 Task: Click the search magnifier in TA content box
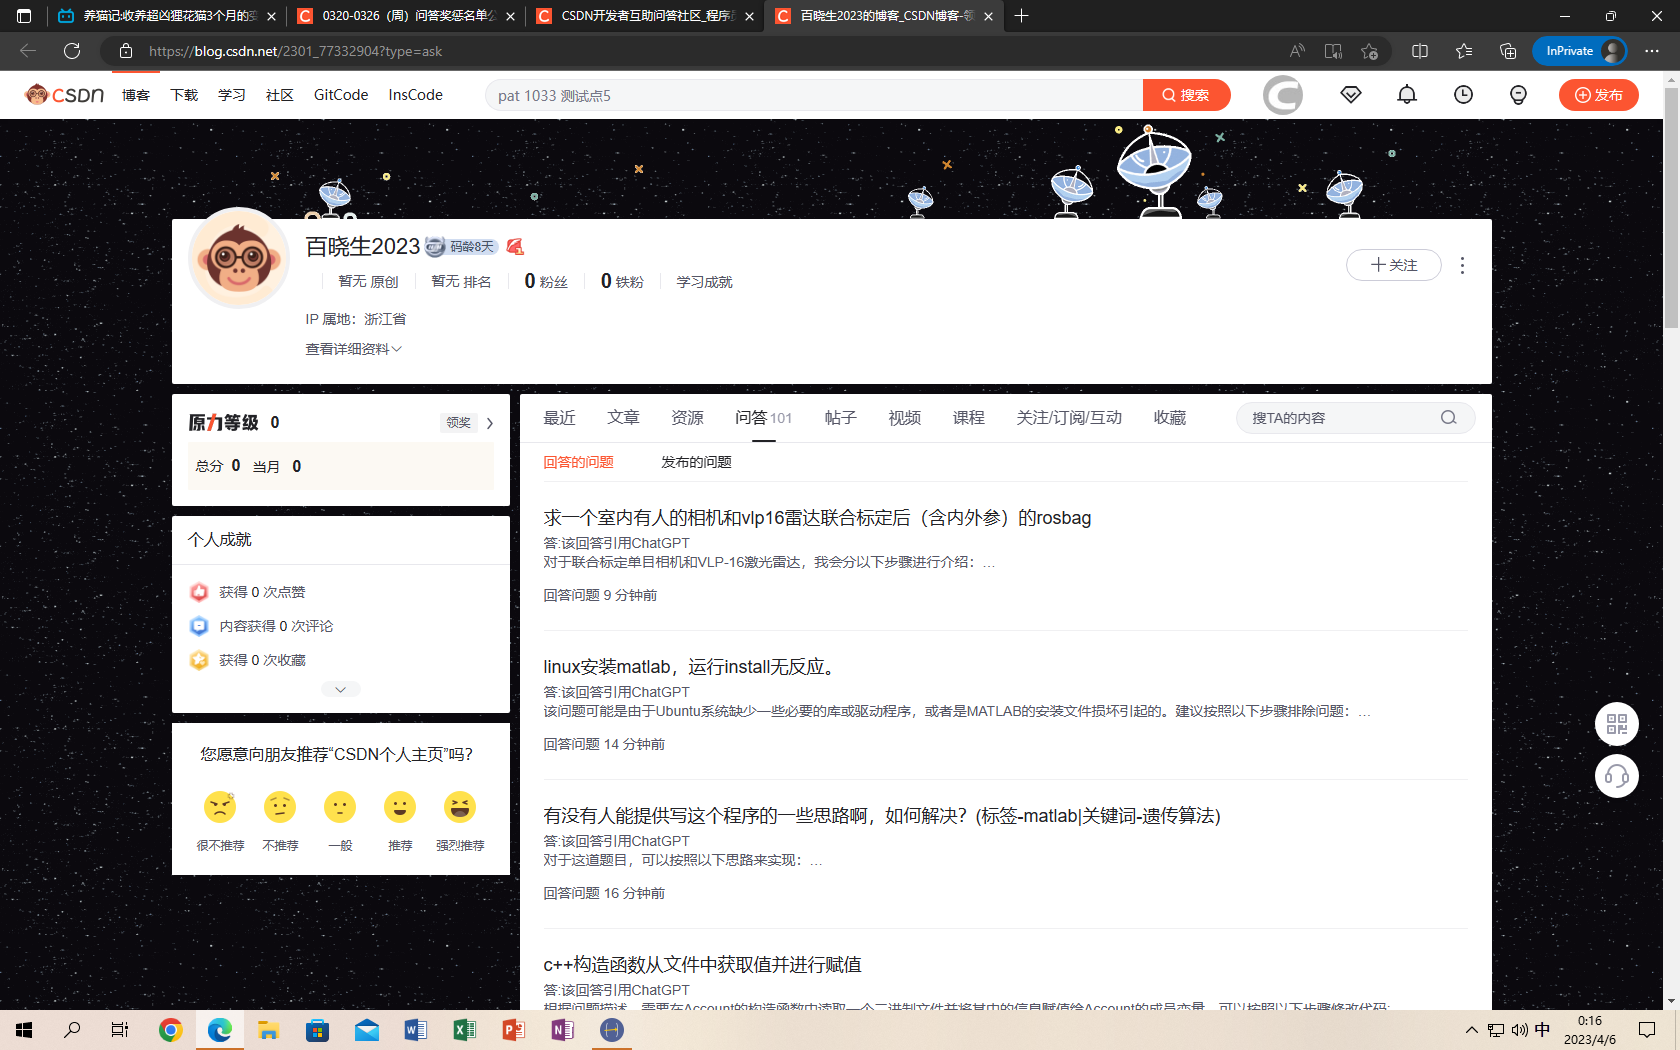pos(1448,418)
